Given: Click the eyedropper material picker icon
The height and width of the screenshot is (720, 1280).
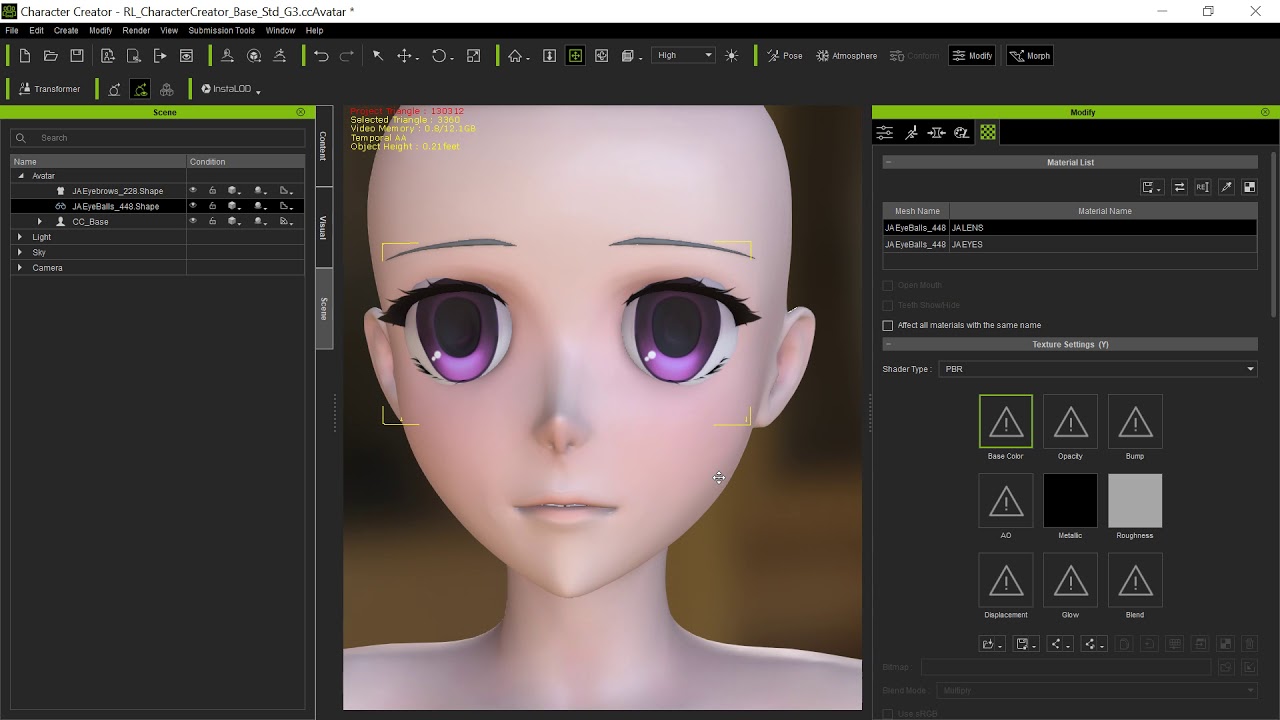Looking at the screenshot, I should [x=1226, y=187].
